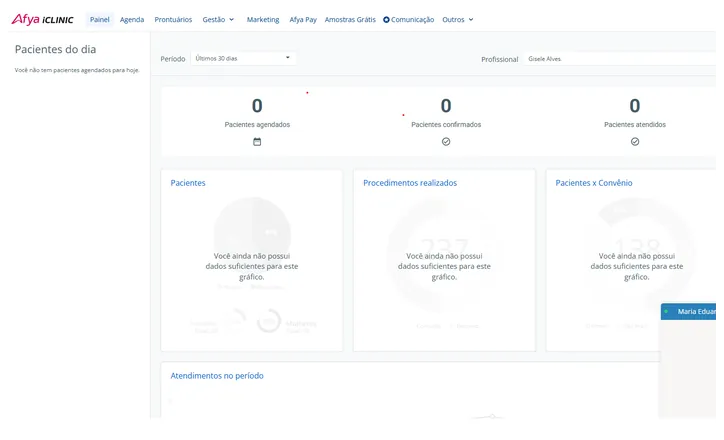Open the Profissional selector showing Gisele Alves
The image size is (724, 440).
pos(620,59)
